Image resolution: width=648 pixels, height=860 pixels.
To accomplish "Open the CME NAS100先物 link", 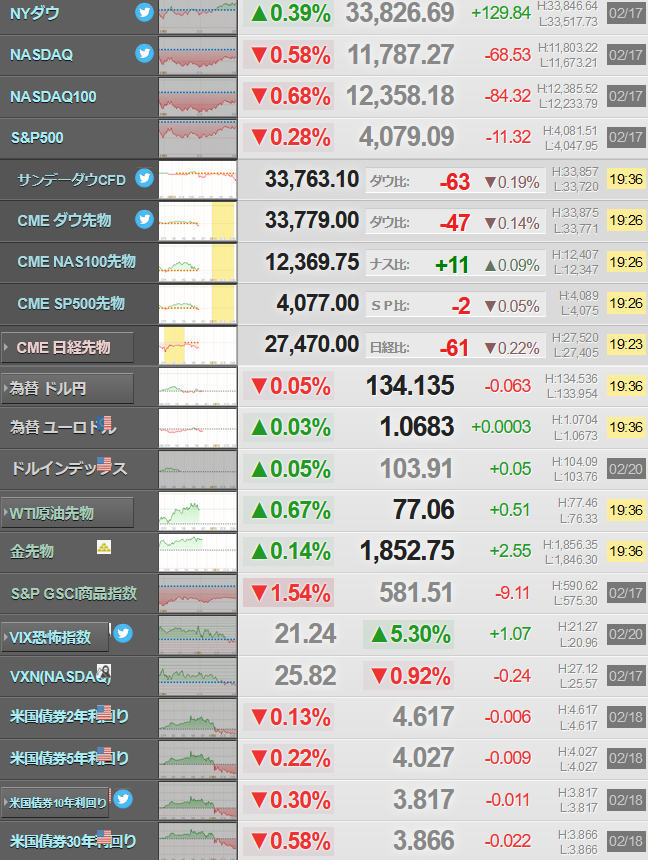I will (x=76, y=262).
